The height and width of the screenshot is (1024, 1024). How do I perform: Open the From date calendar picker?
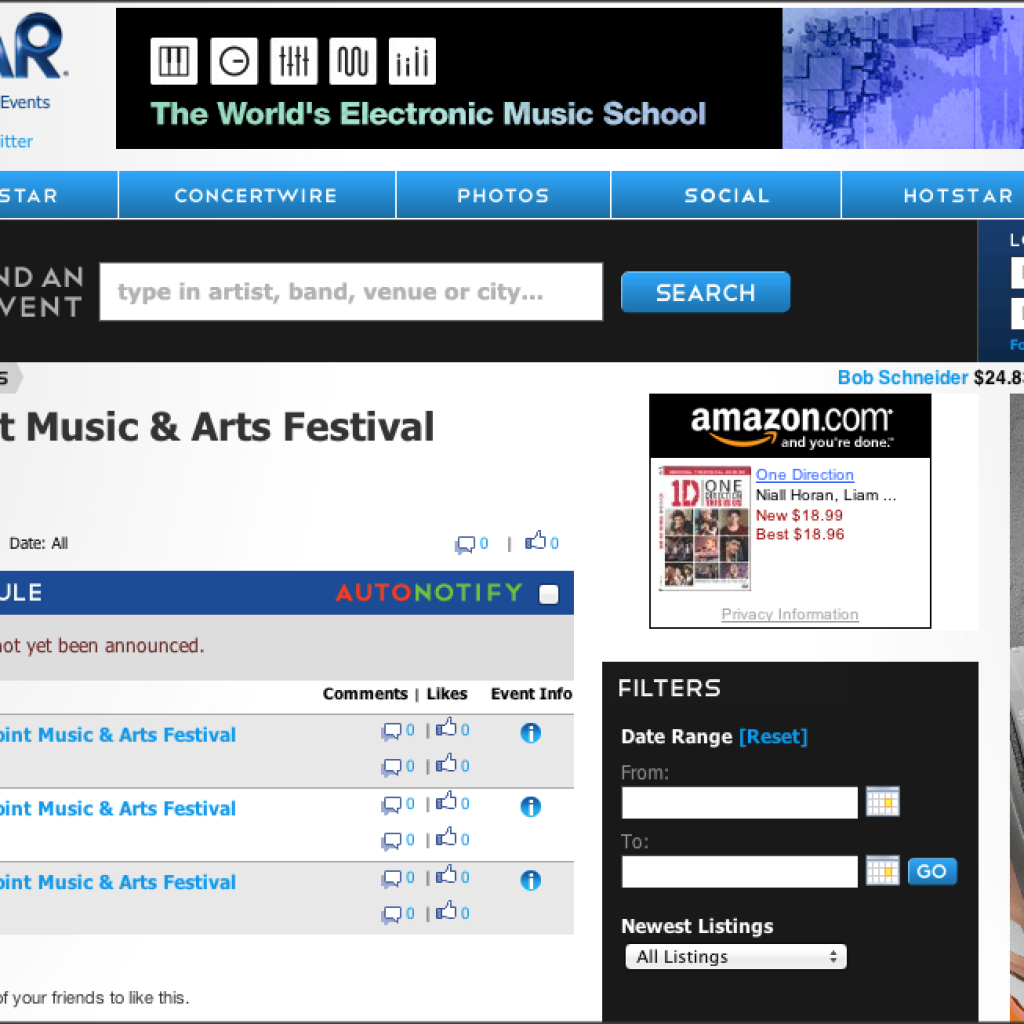pos(882,802)
